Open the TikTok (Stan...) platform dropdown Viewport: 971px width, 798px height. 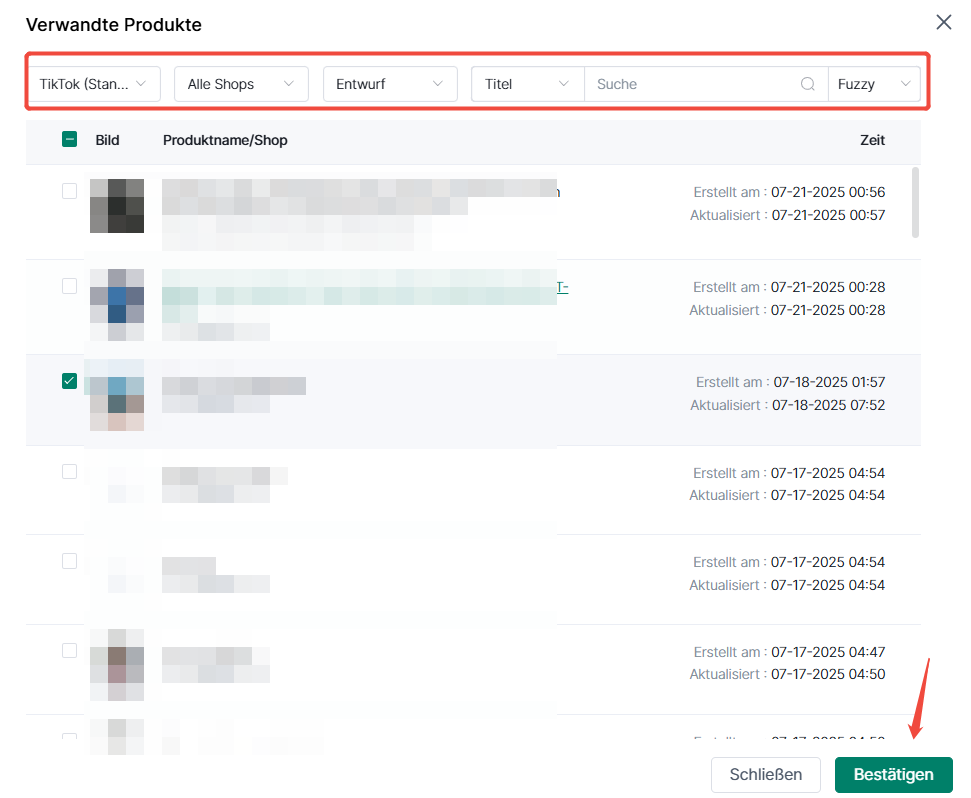point(94,84)
